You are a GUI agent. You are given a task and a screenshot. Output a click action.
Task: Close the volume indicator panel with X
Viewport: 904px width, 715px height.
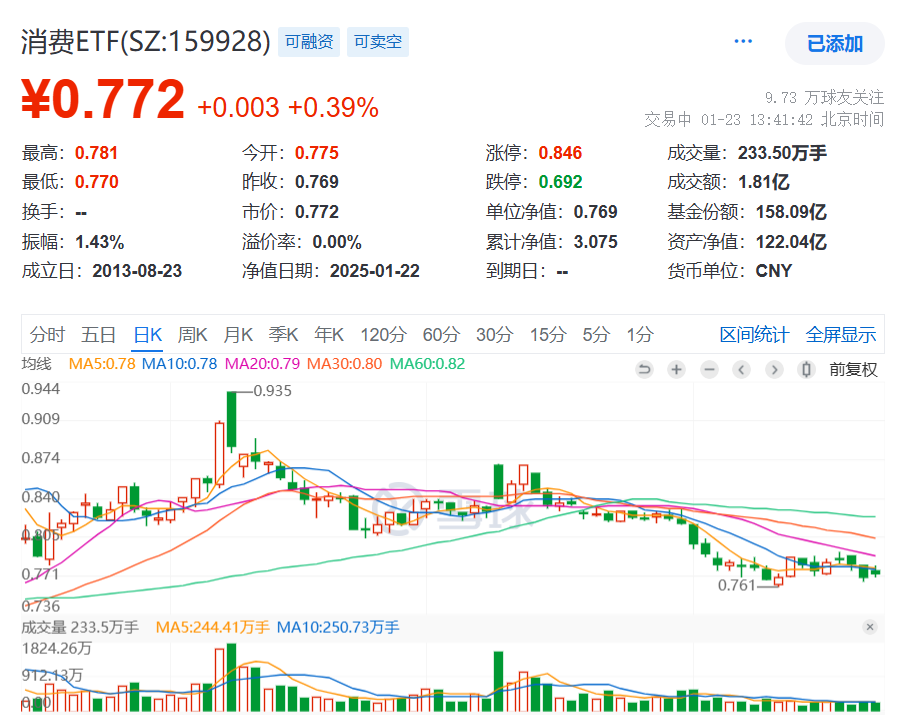click(869, 627)
